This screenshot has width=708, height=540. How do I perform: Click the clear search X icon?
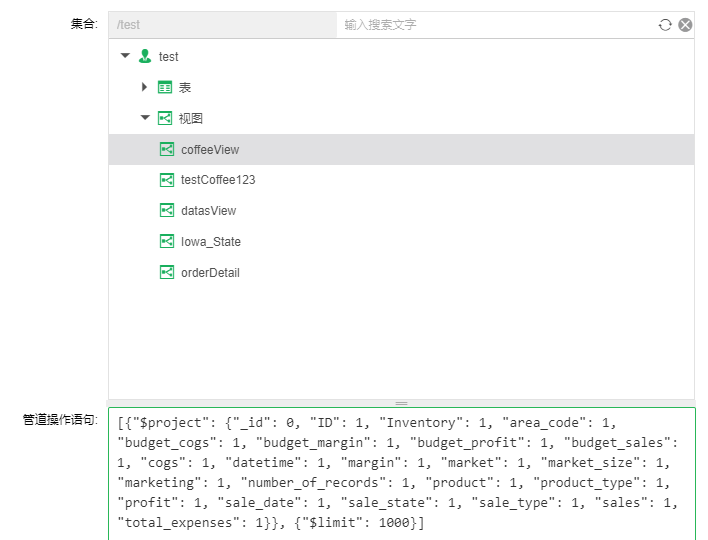click(x=685, y=25)
